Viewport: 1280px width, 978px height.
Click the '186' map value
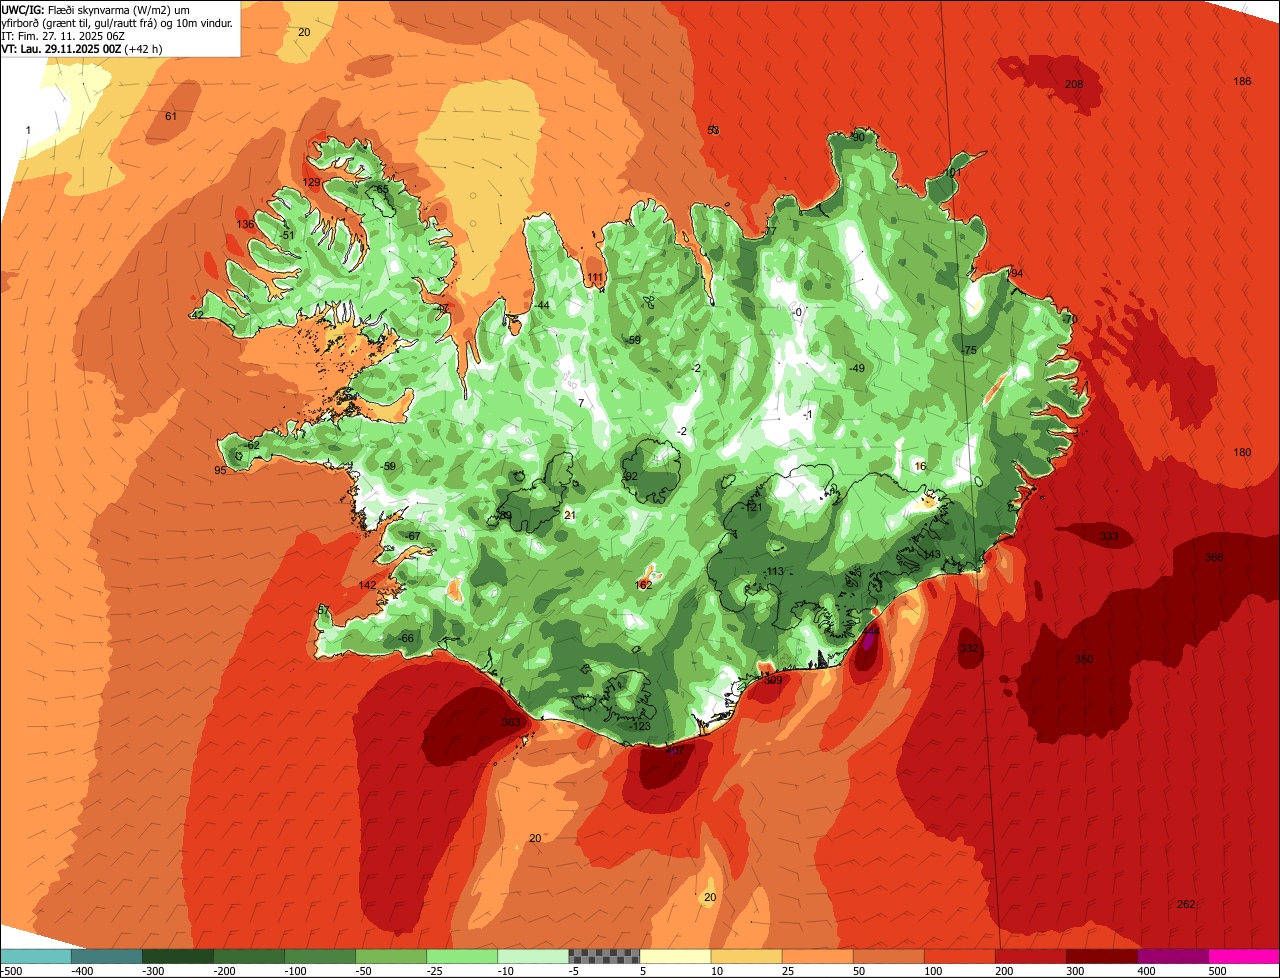pos(1242,81)
